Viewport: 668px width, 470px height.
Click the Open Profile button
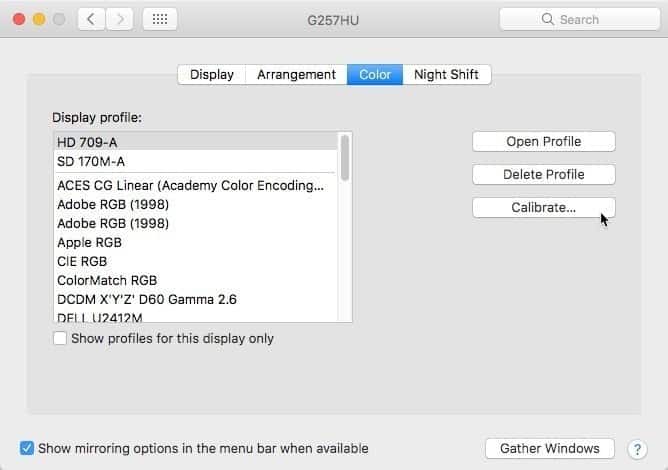[x=544, y=141]
